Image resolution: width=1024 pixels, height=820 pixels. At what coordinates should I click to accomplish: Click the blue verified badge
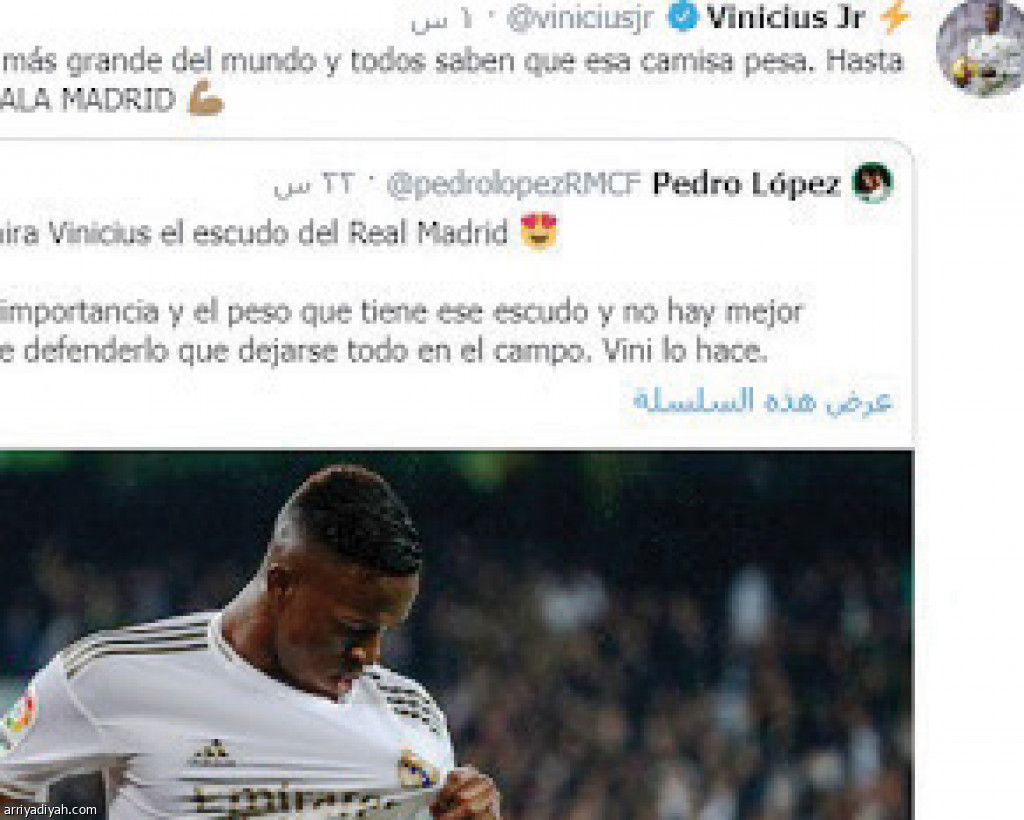(683, 18)
